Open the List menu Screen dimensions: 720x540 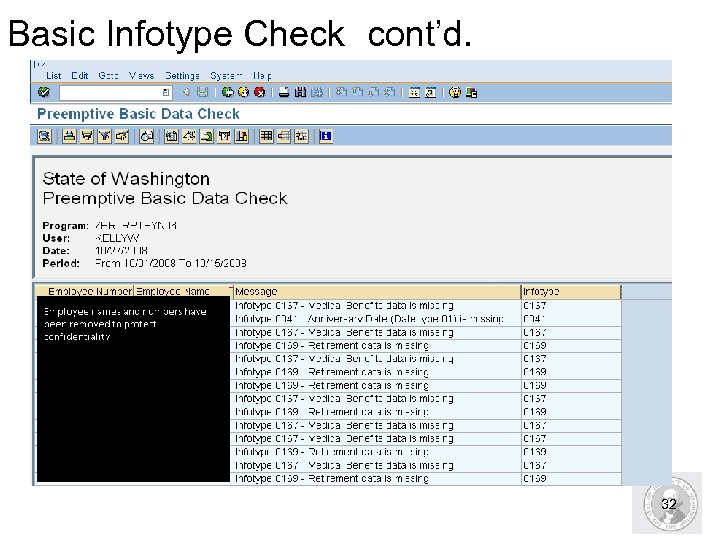click(x=54, y=76)
